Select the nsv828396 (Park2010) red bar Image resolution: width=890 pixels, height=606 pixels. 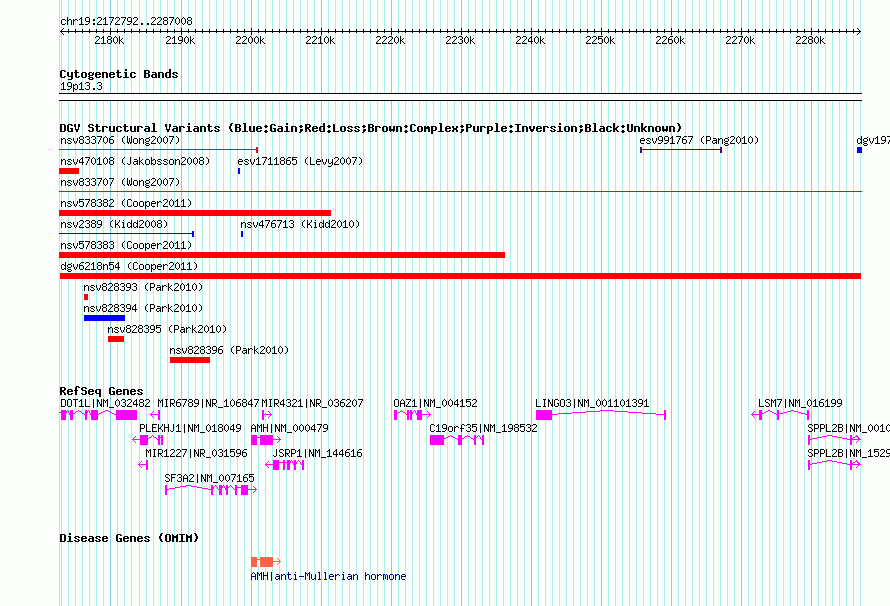190,360
